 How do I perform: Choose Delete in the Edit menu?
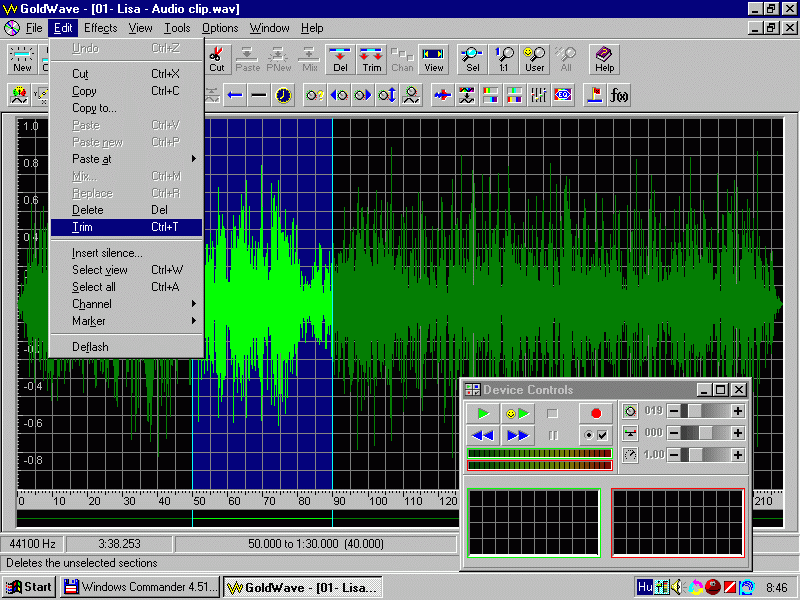point(127,210)
